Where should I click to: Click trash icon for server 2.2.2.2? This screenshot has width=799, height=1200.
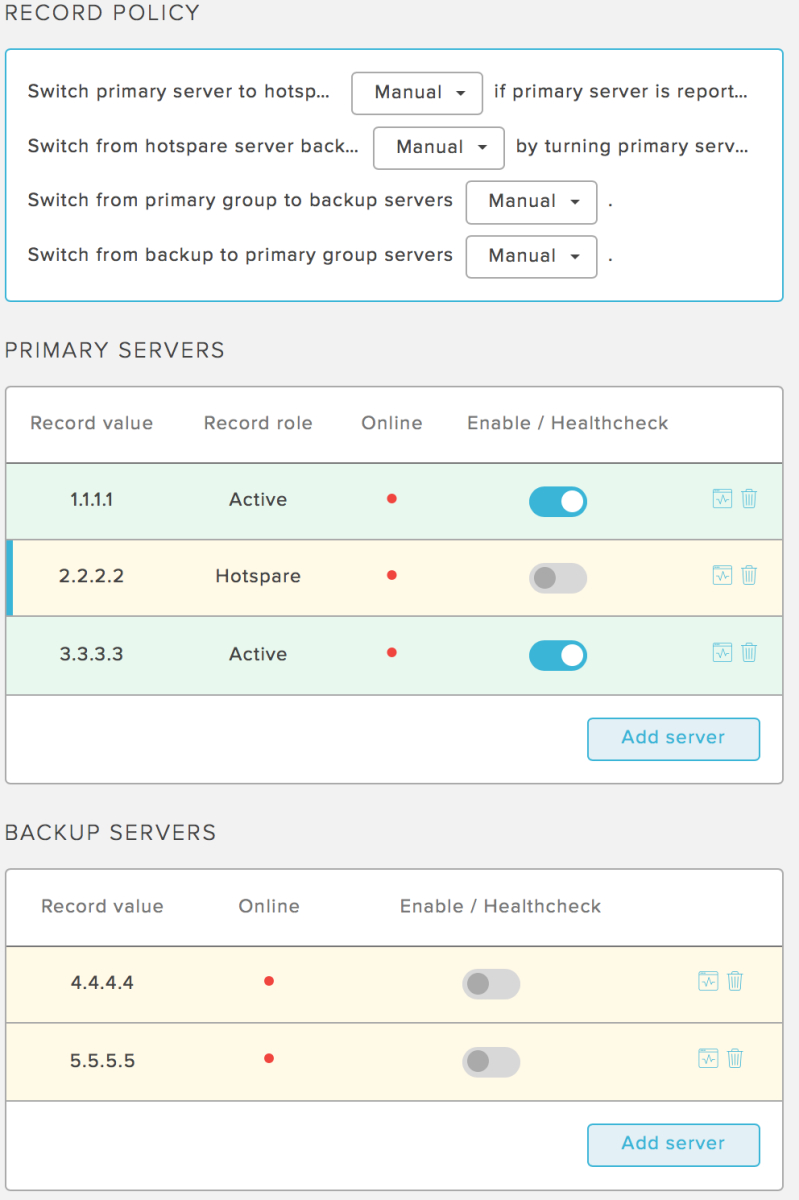click(x=749, y=575)
